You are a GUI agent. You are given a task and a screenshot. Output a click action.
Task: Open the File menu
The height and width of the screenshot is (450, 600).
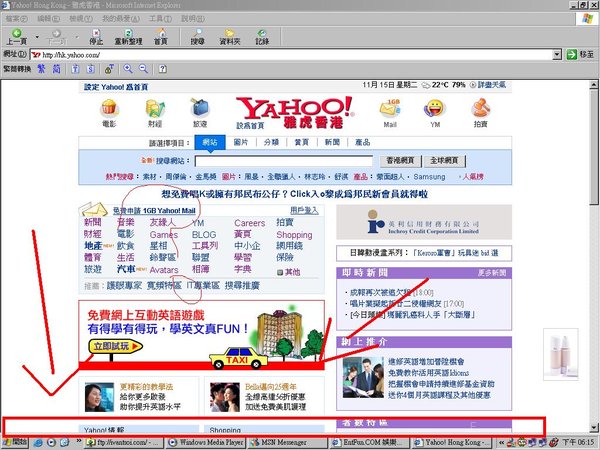click(16, 18)
